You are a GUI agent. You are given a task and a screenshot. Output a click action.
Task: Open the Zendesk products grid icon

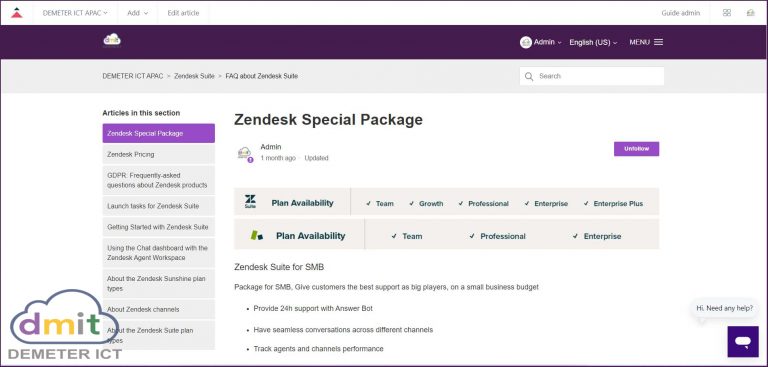(727, 13)
